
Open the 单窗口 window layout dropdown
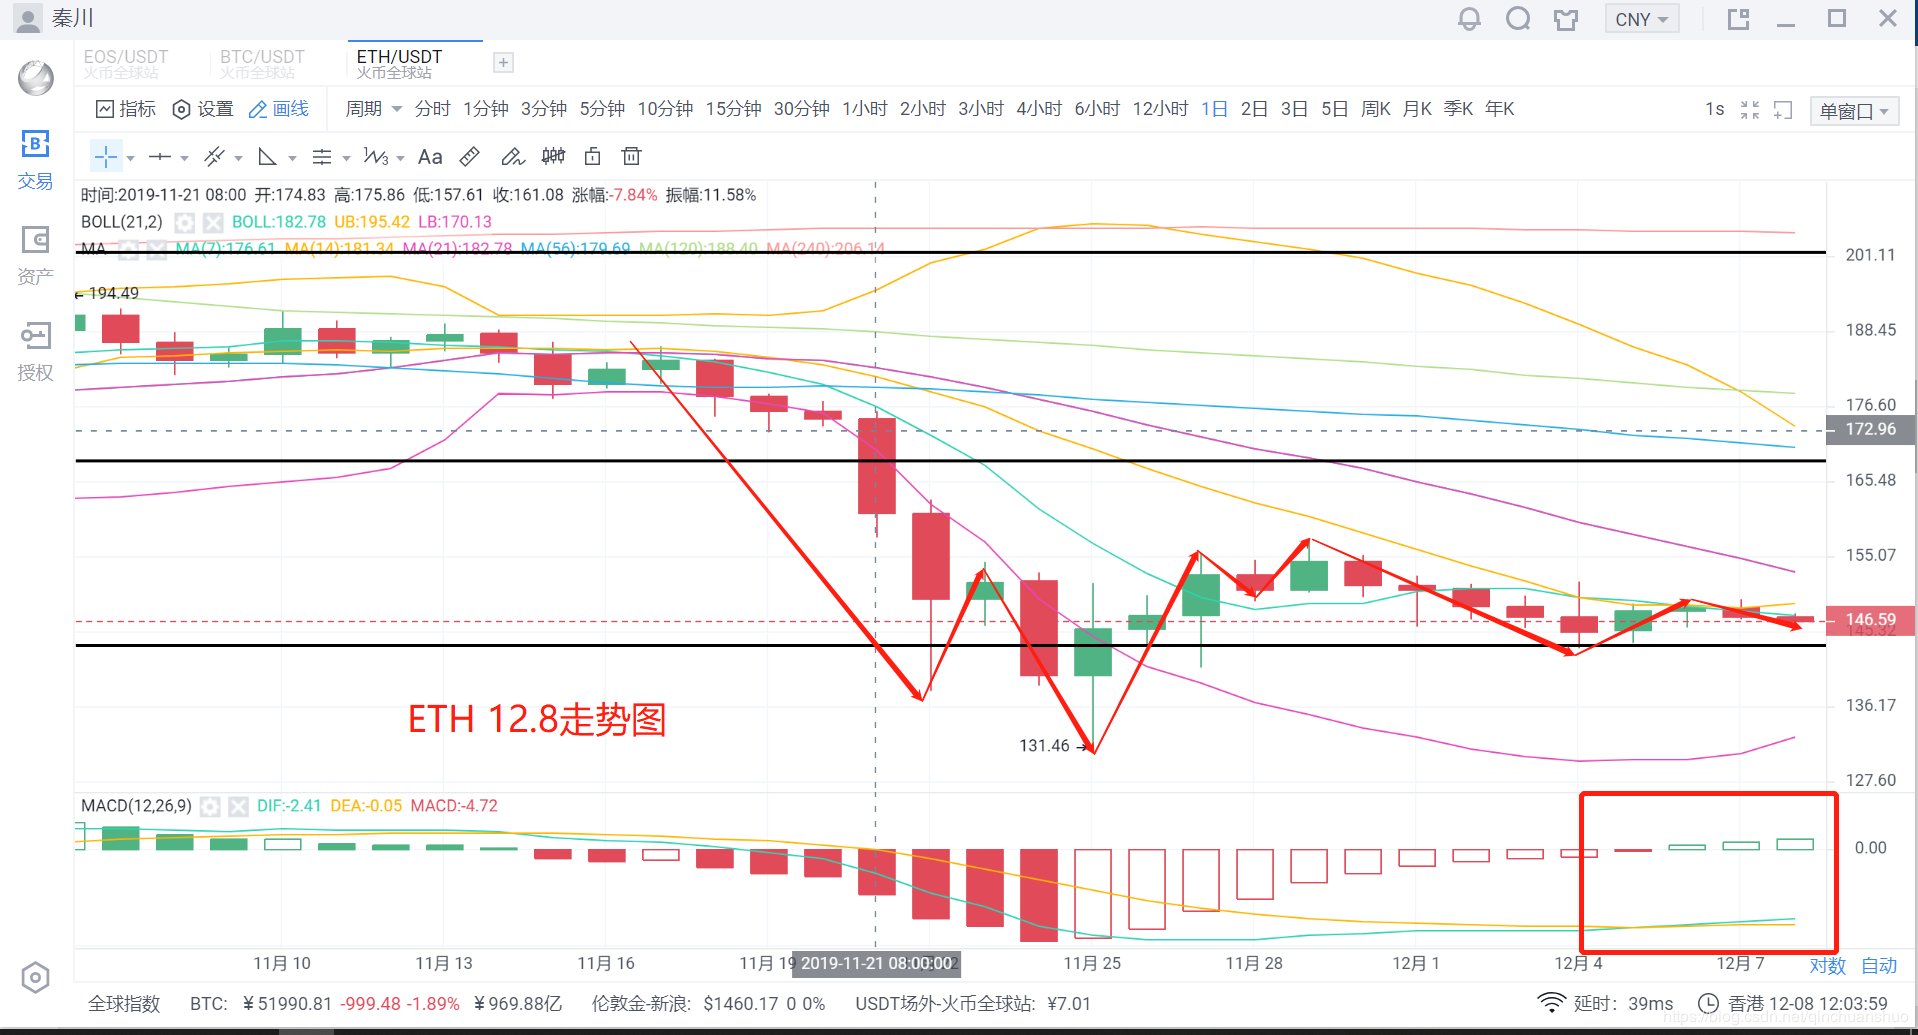[1855, 111]
